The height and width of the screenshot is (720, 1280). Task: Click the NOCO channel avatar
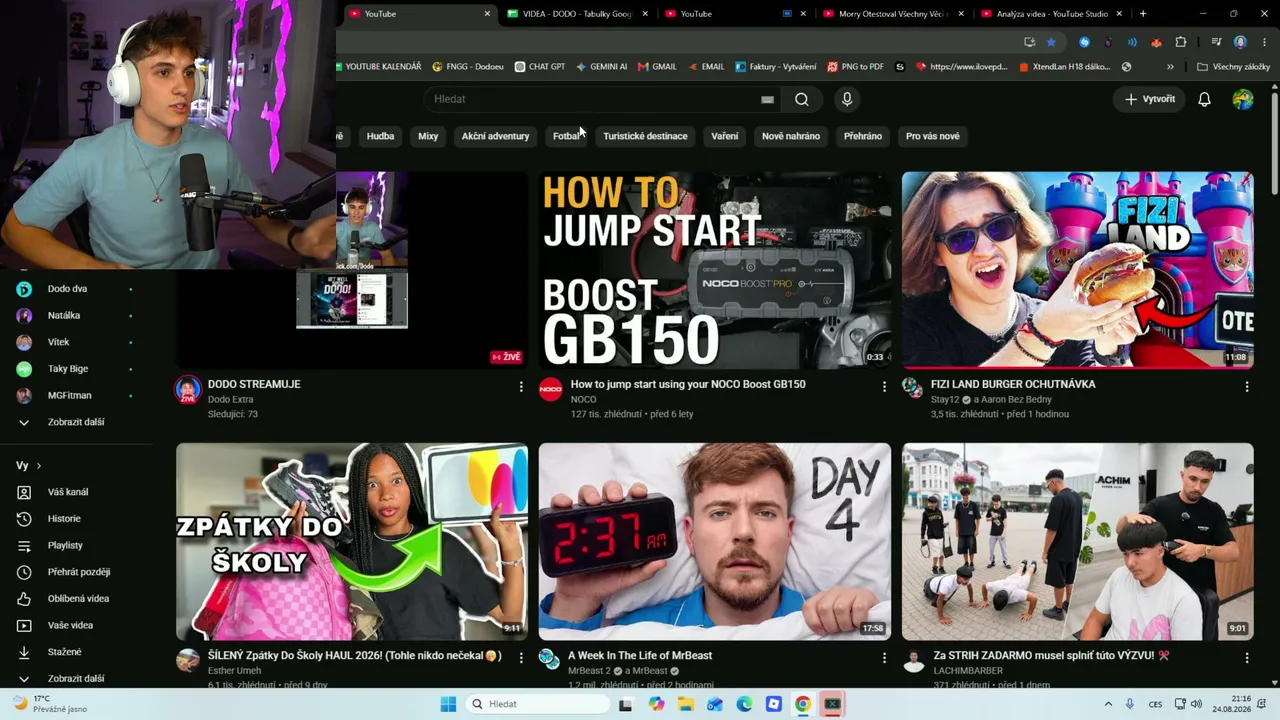point(551,389)
